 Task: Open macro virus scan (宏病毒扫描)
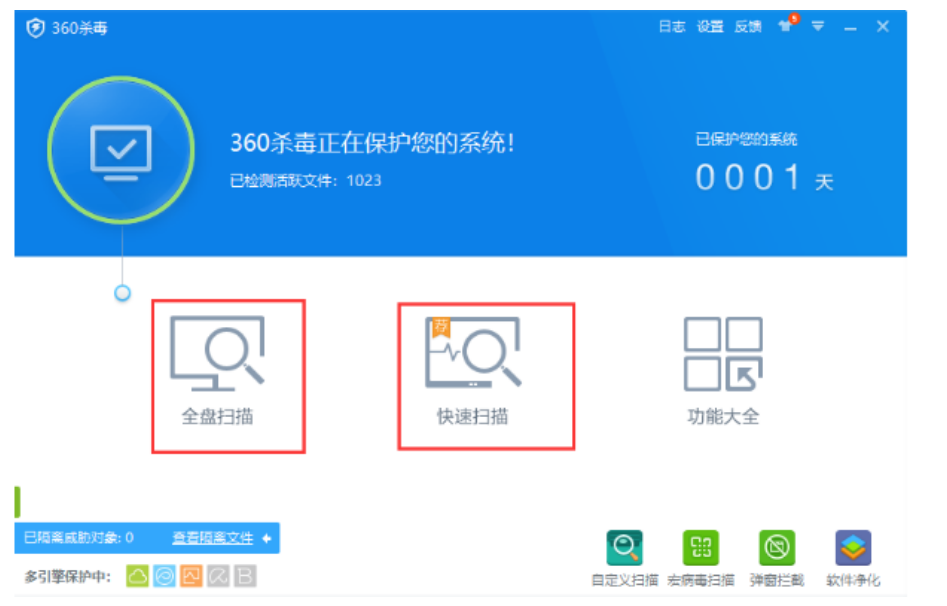[x=700, y=557]
